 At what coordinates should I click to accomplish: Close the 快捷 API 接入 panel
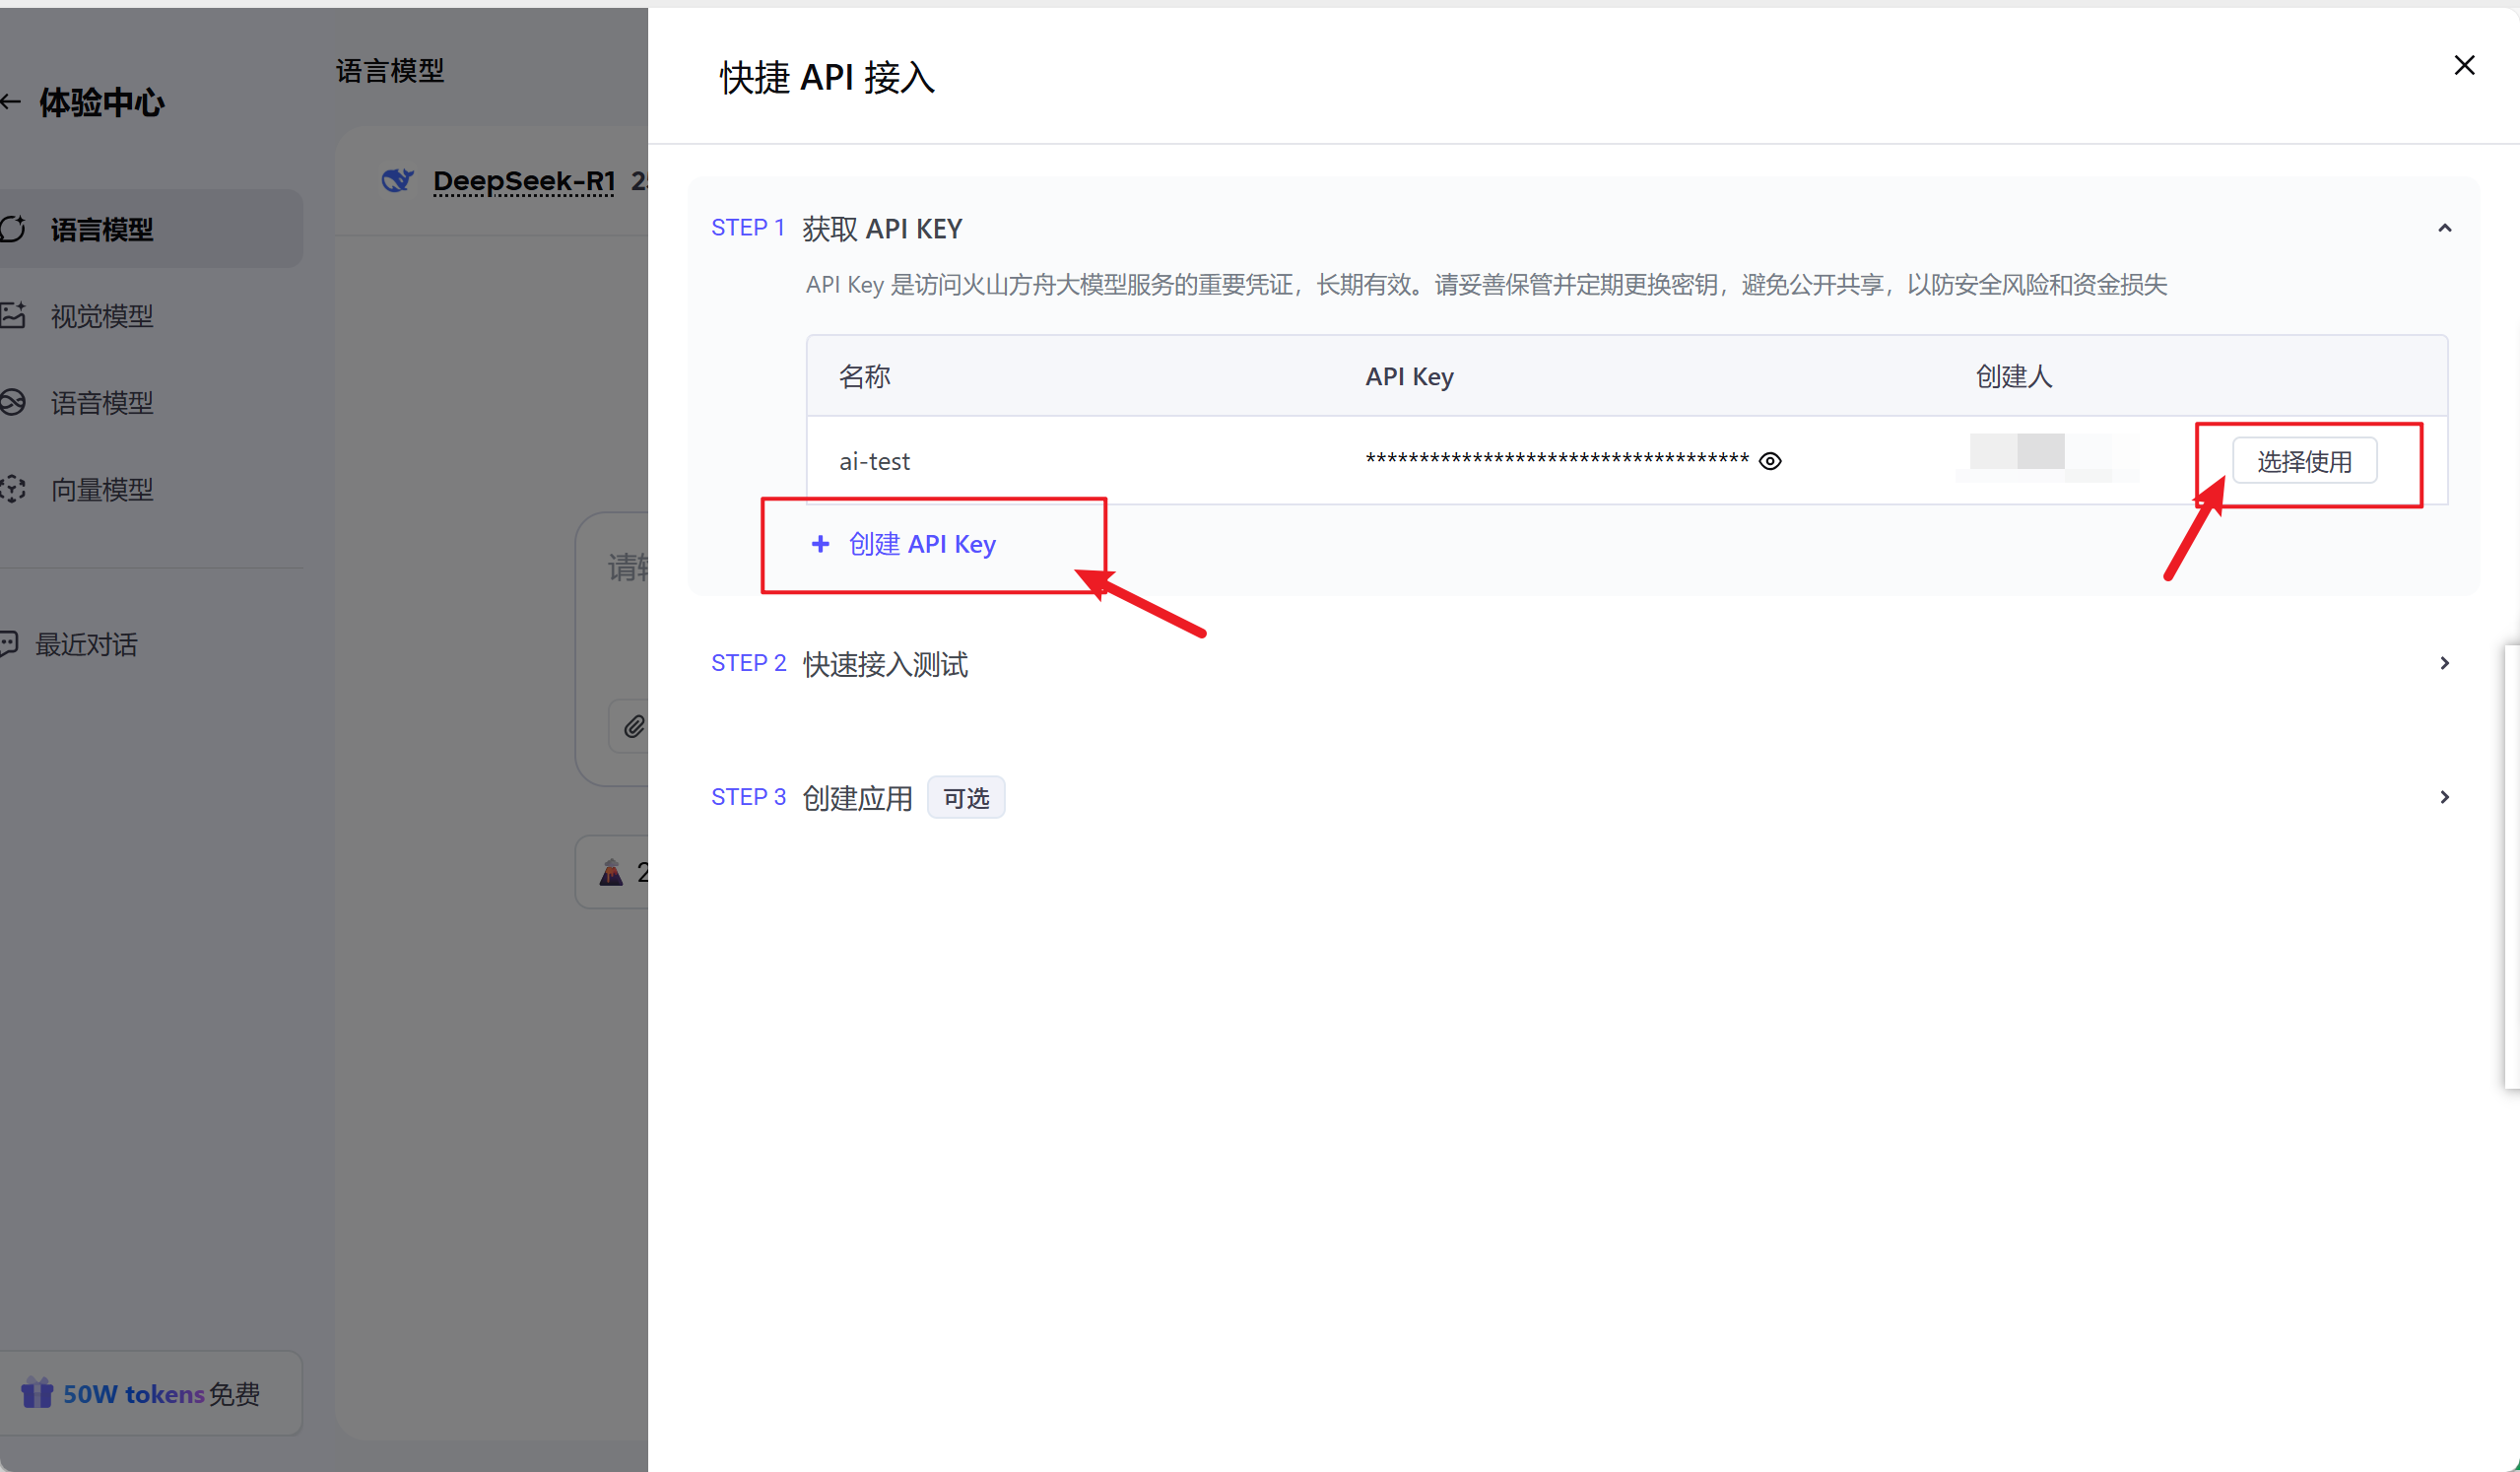(x=2464, y=66)
